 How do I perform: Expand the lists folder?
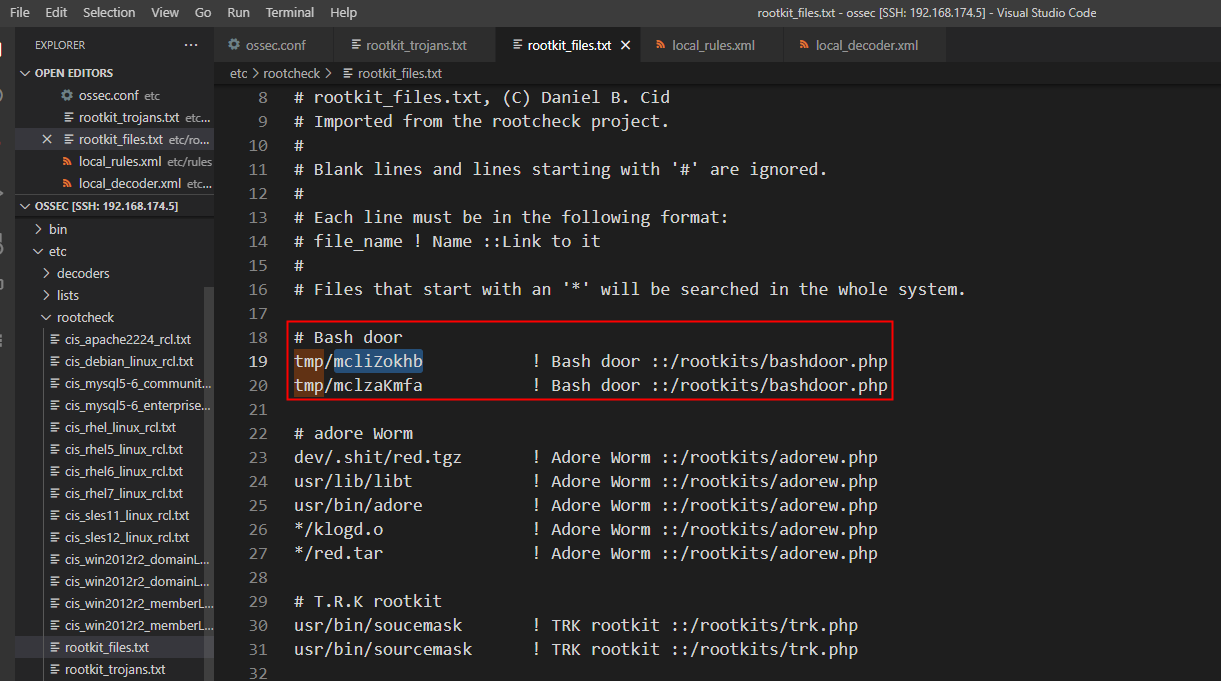(47, 296)
